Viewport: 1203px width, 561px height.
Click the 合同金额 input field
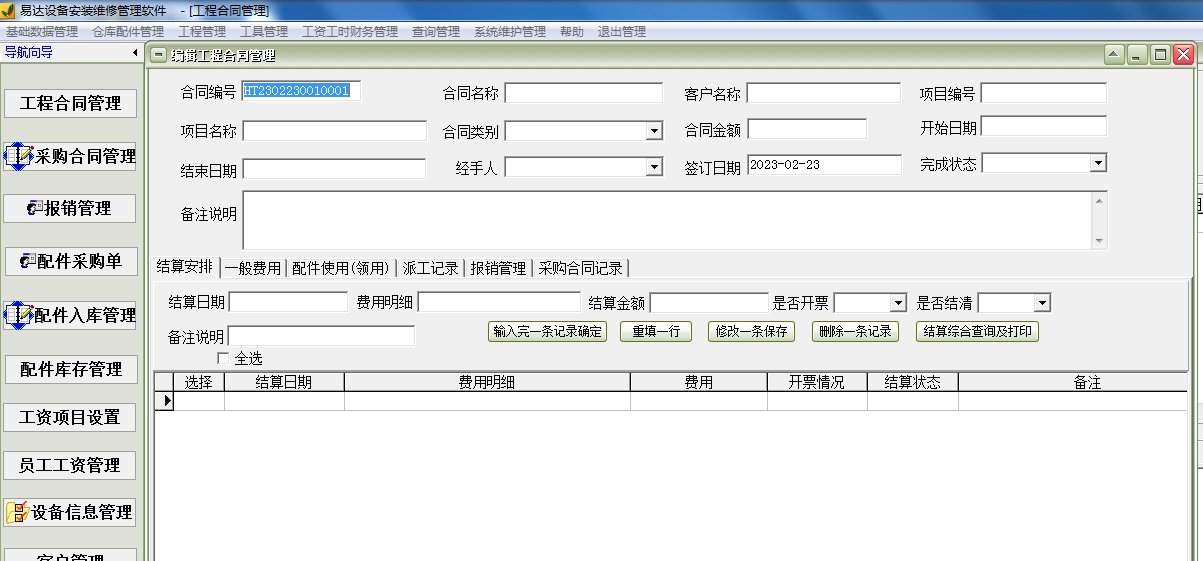[x=807, y=129]
